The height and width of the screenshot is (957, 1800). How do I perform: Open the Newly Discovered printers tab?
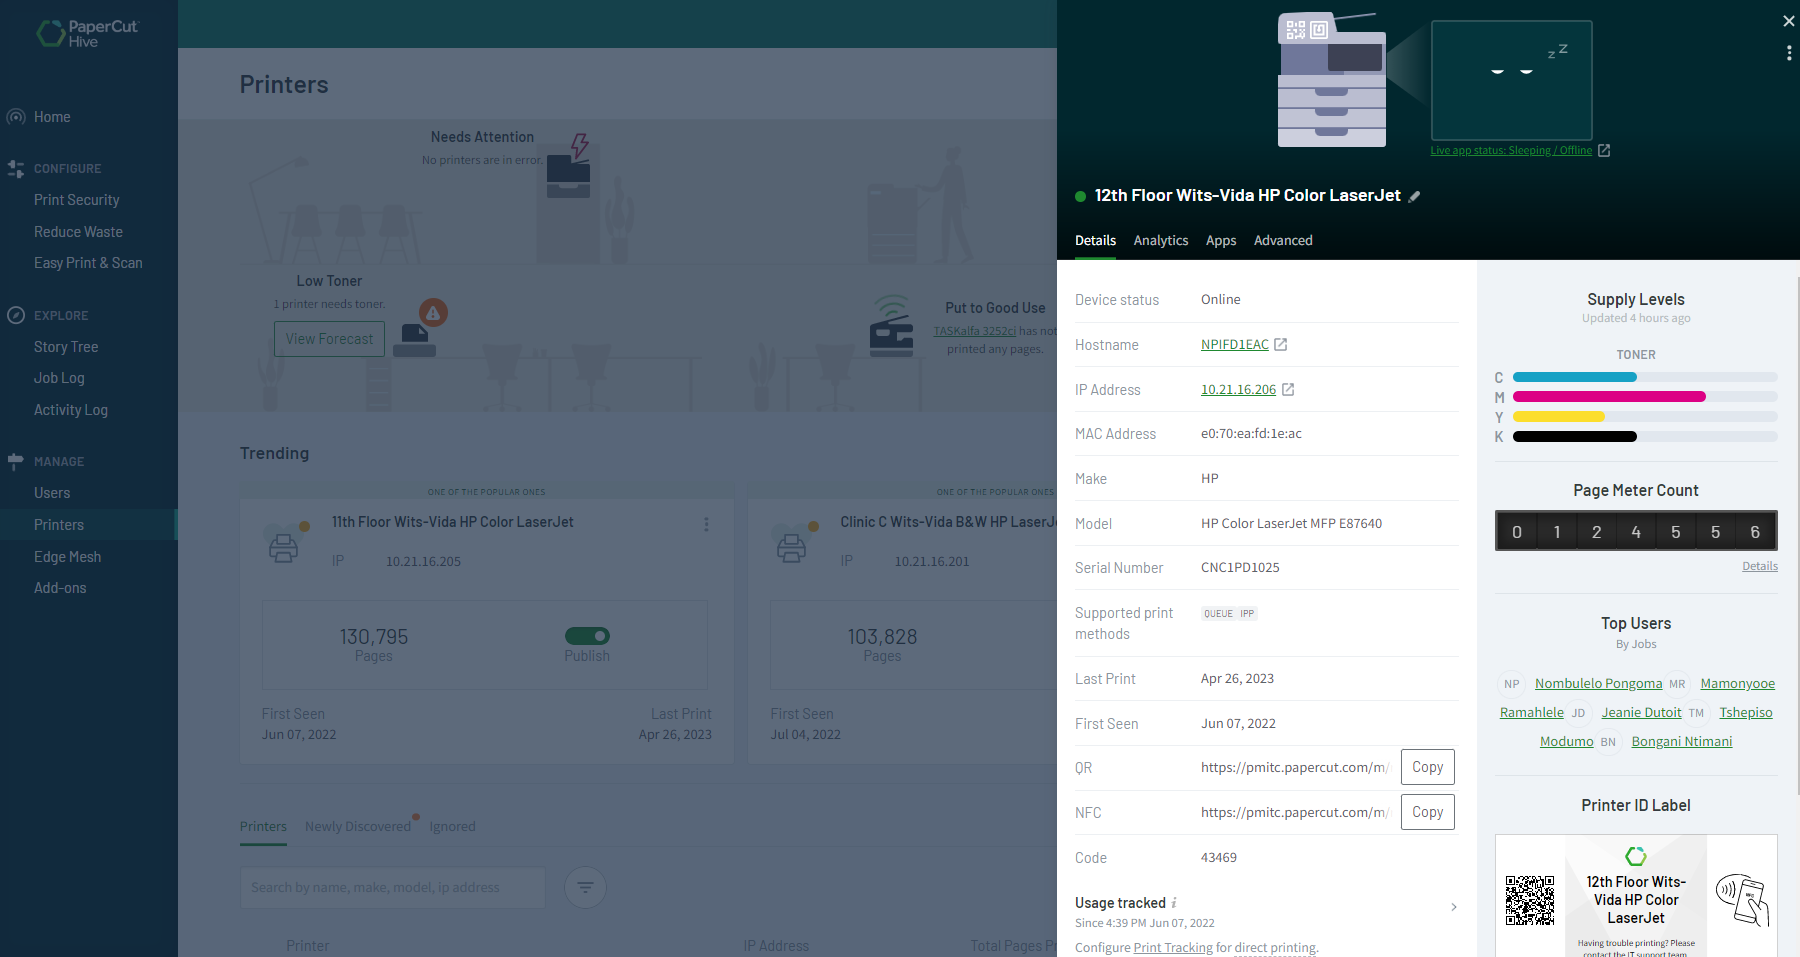point(358,827)
